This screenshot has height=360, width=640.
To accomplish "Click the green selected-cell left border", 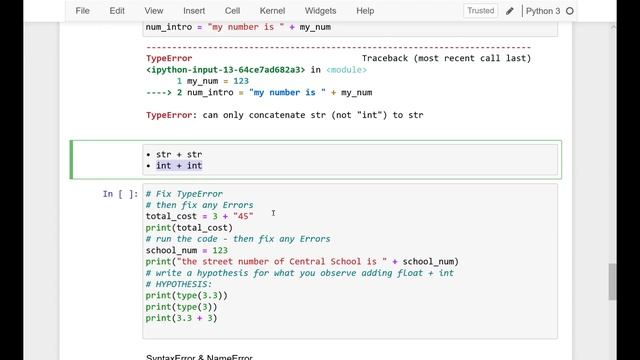I will click(71, 160).
